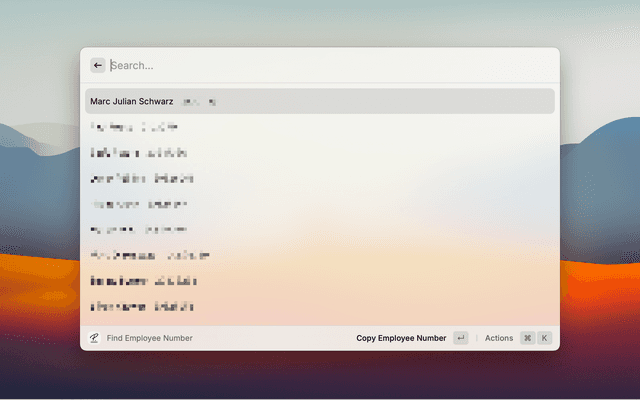Select the second employee in the list

[134, 127]
